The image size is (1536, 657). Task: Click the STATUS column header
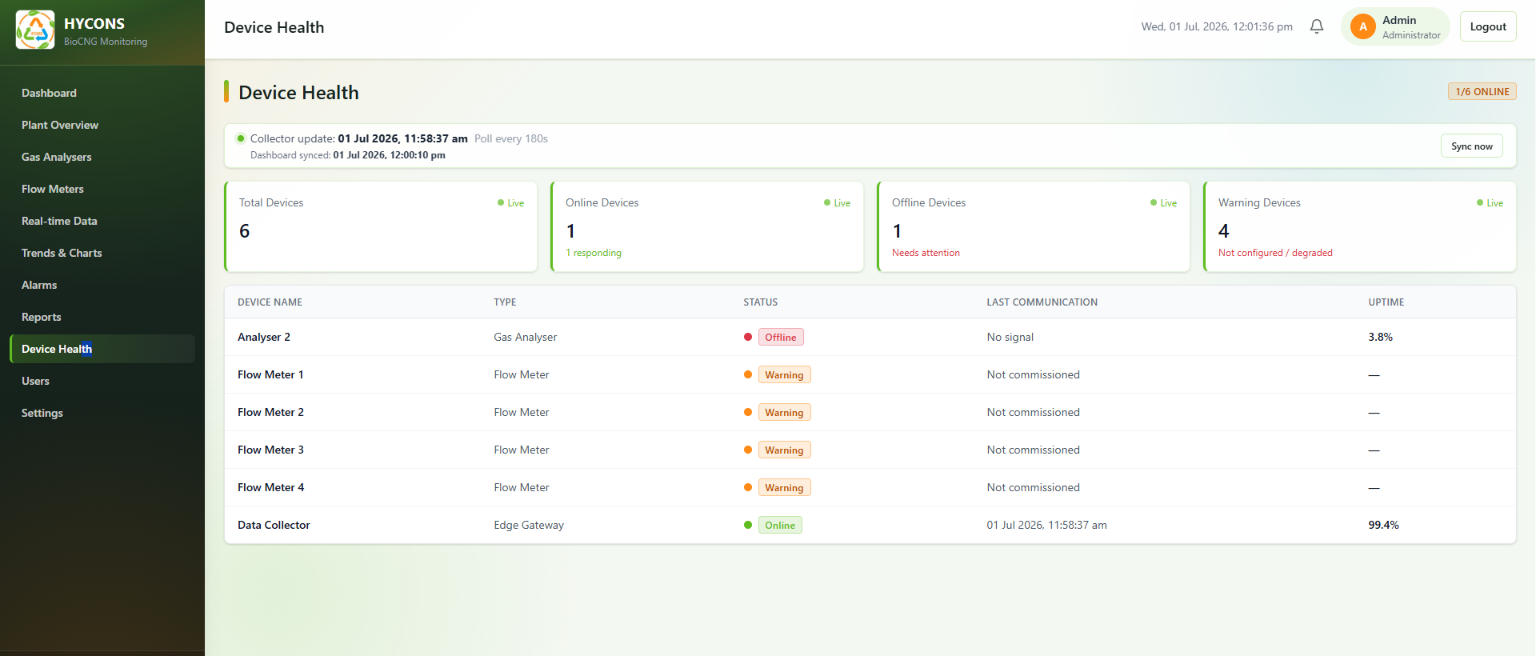click(x=760, y=302)
